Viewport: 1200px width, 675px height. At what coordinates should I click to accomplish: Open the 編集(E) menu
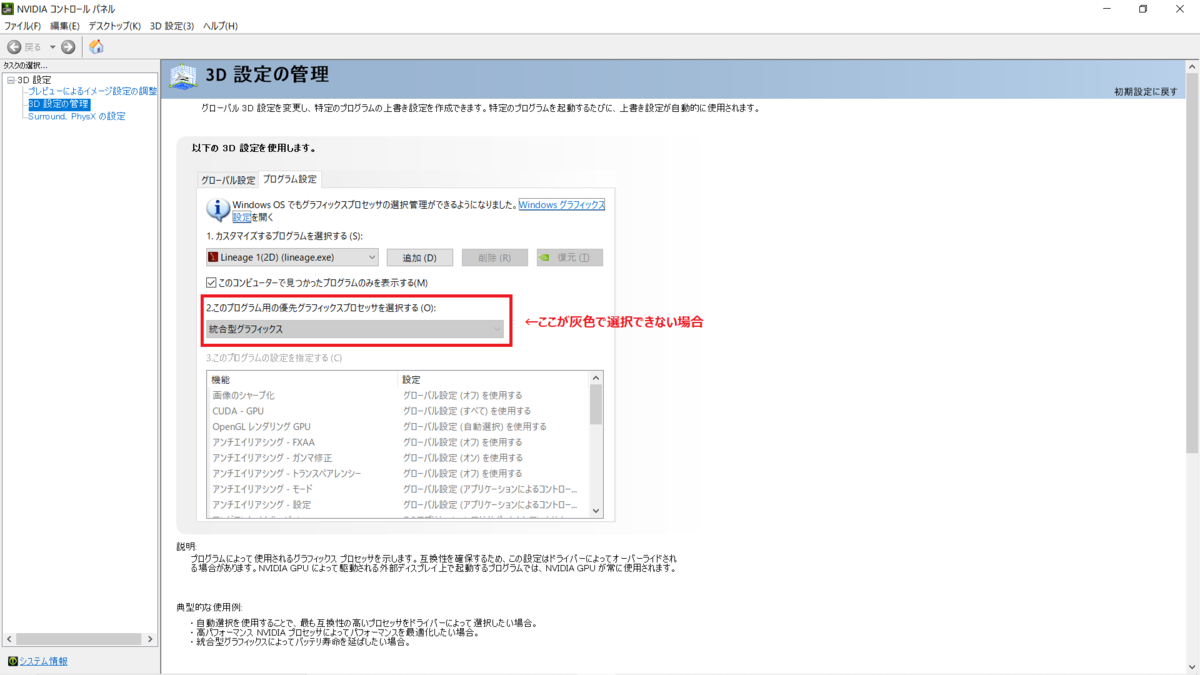(x=65, y=26)
